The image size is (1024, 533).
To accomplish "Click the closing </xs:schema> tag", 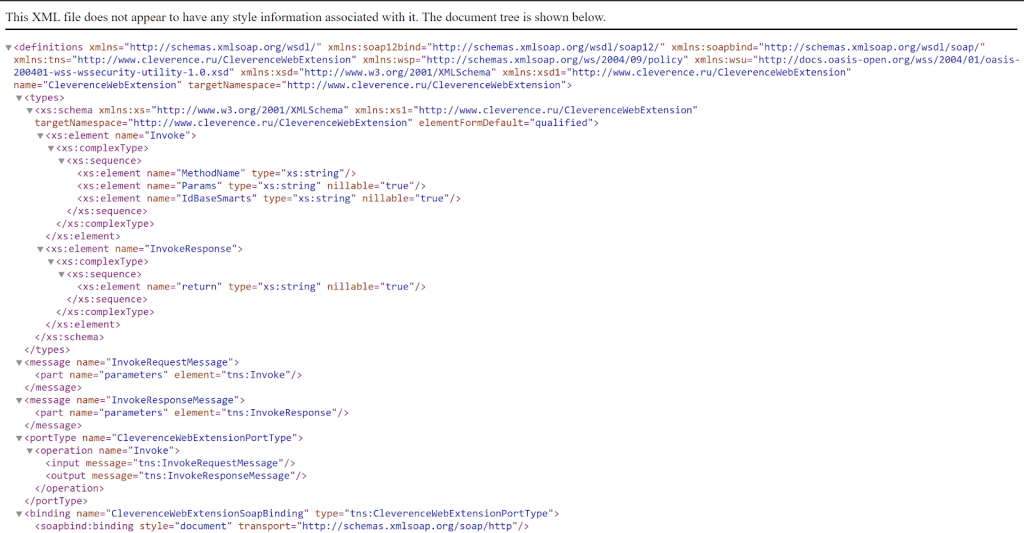I will tap(69, 337).
